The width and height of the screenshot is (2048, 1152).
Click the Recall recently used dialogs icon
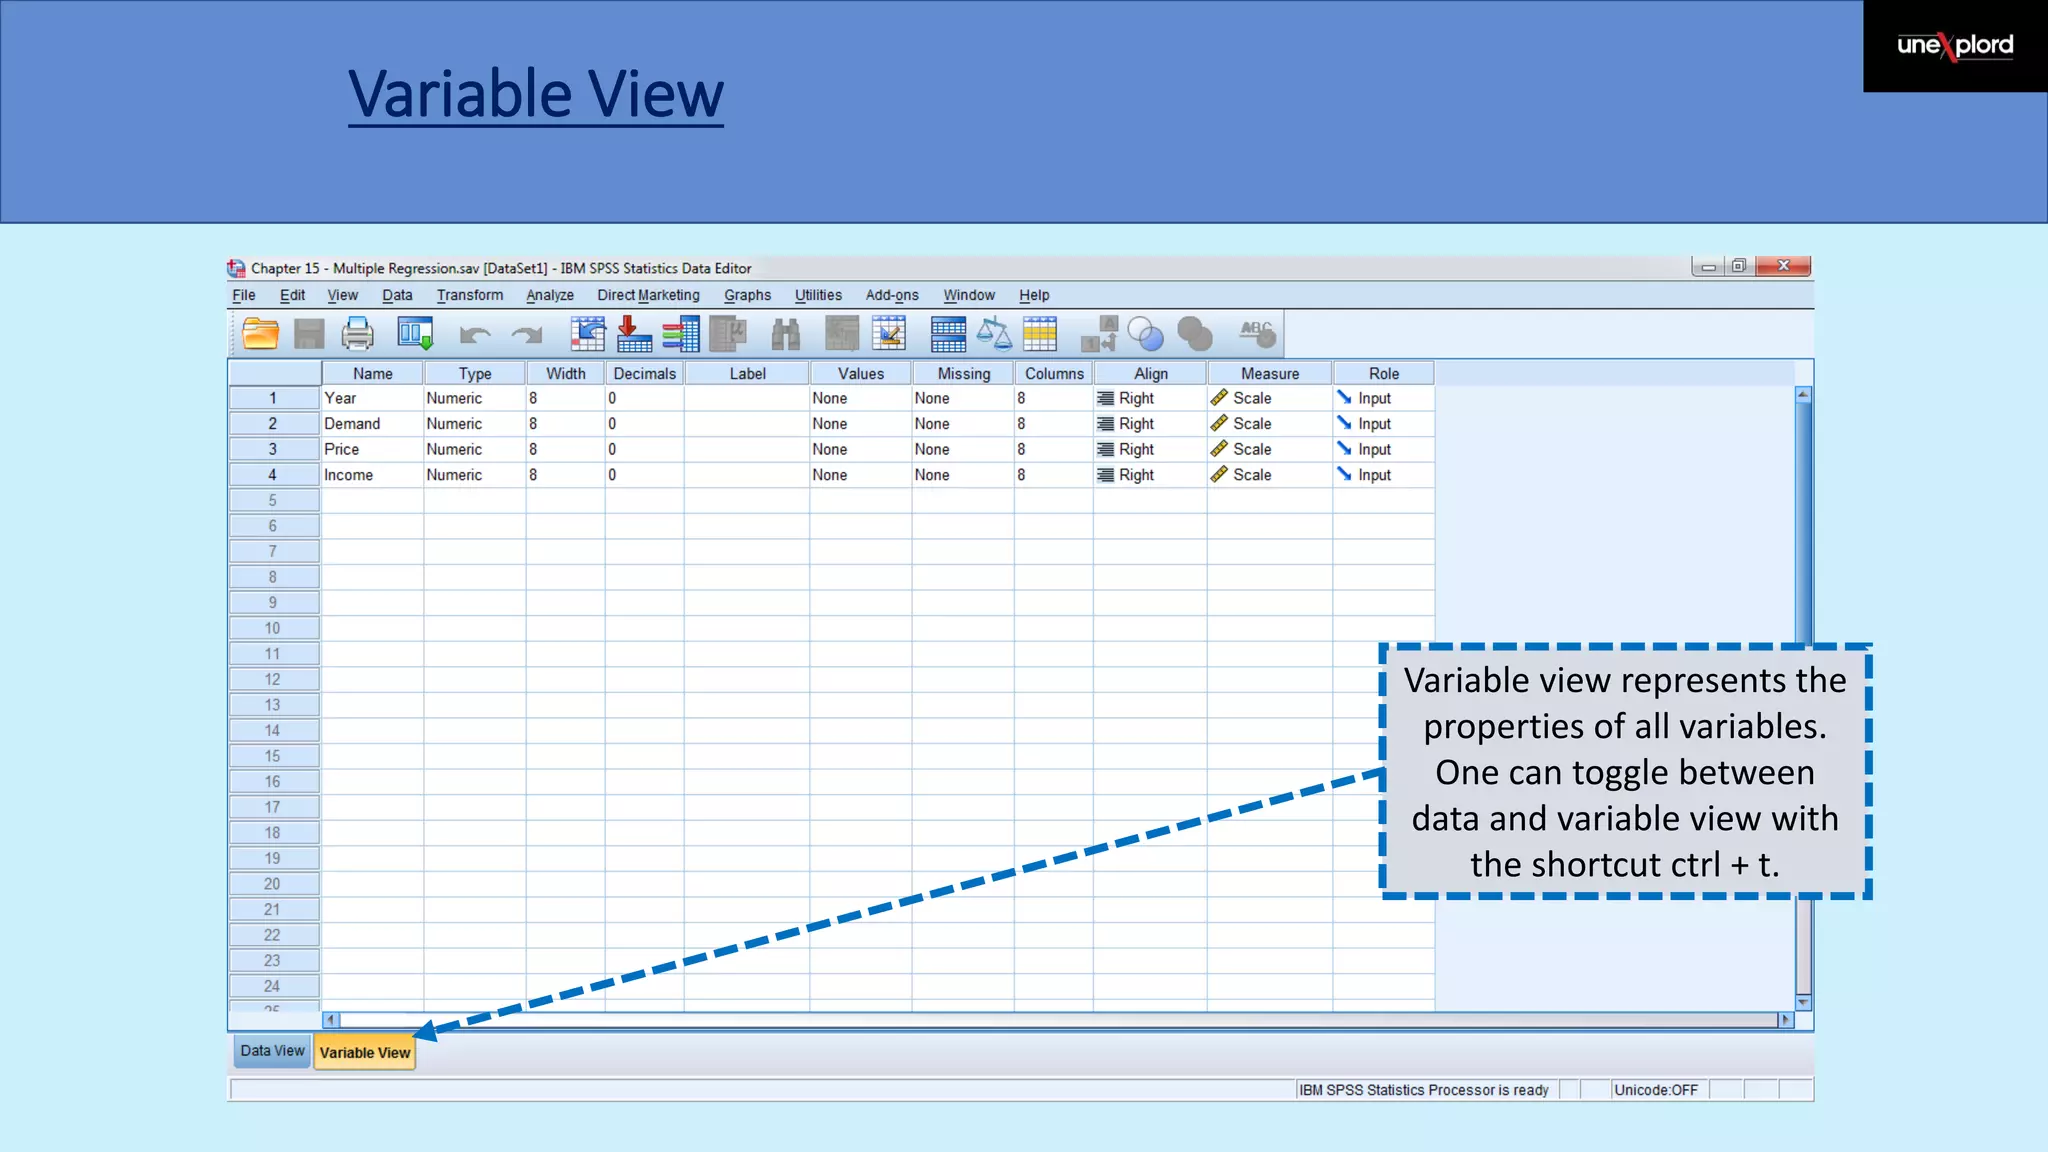pyautogui.click(x=415, y=334)
